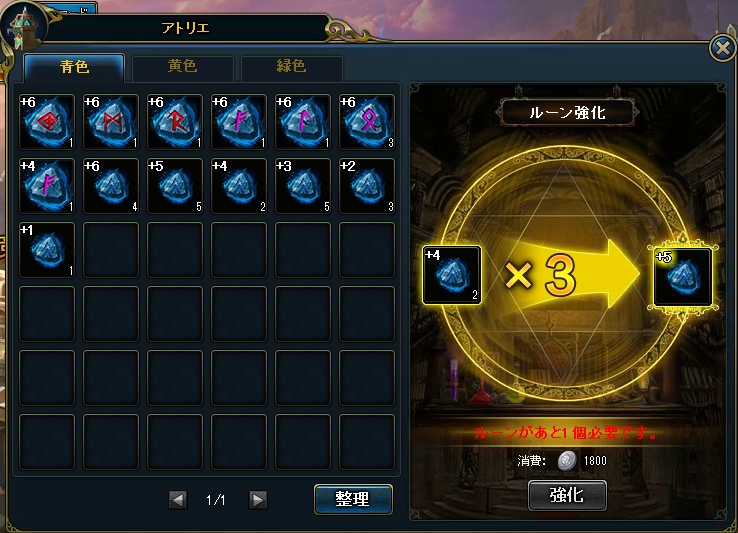The image size is (738, 533).
Task: Go to the next inventory page arrow
Action: 257,500
